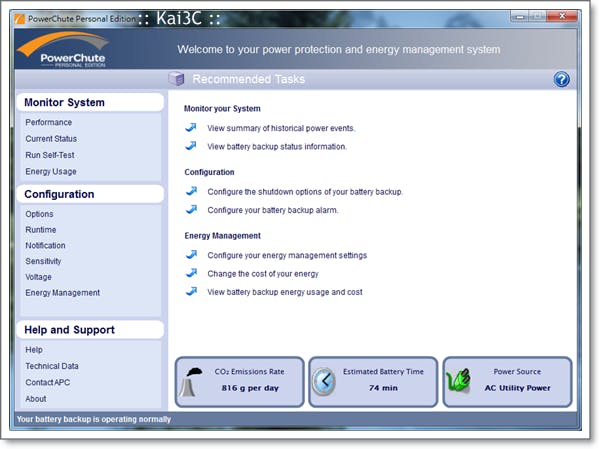The image size is (600, 449).
Task: Select Run Self-Test from Monitor System
Action: (x=50, y=155)
